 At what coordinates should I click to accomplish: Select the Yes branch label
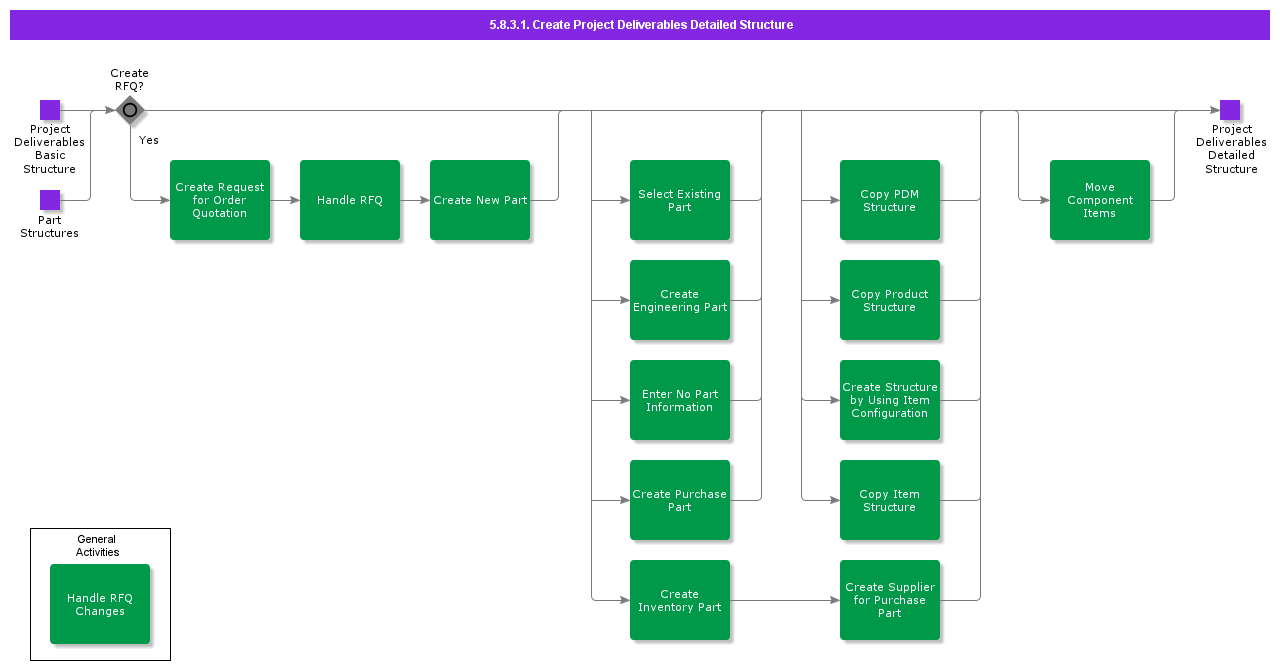pyautogui.click(x=148, y=140)
